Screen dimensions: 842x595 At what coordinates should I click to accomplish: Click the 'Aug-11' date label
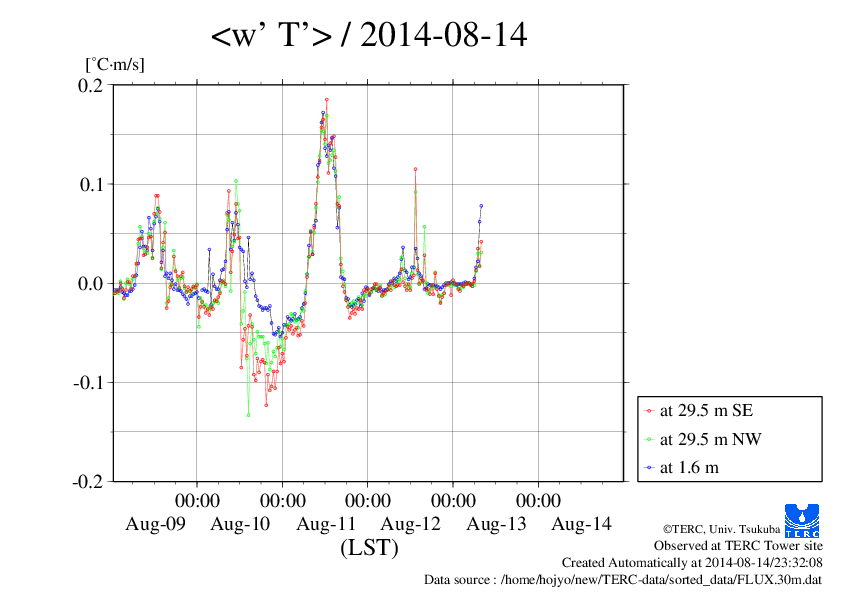pyautogui.click(x=326, y=524)
